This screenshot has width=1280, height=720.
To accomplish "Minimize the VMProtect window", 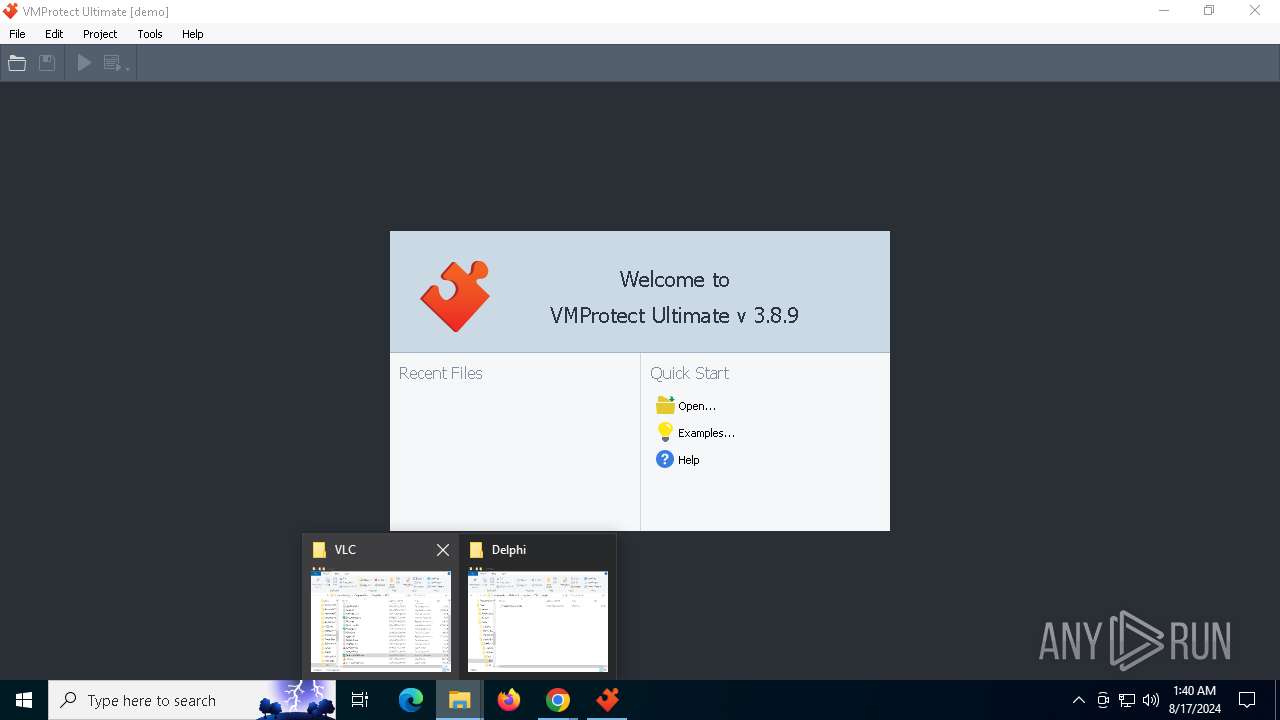I will click(x=1164, y=11).
